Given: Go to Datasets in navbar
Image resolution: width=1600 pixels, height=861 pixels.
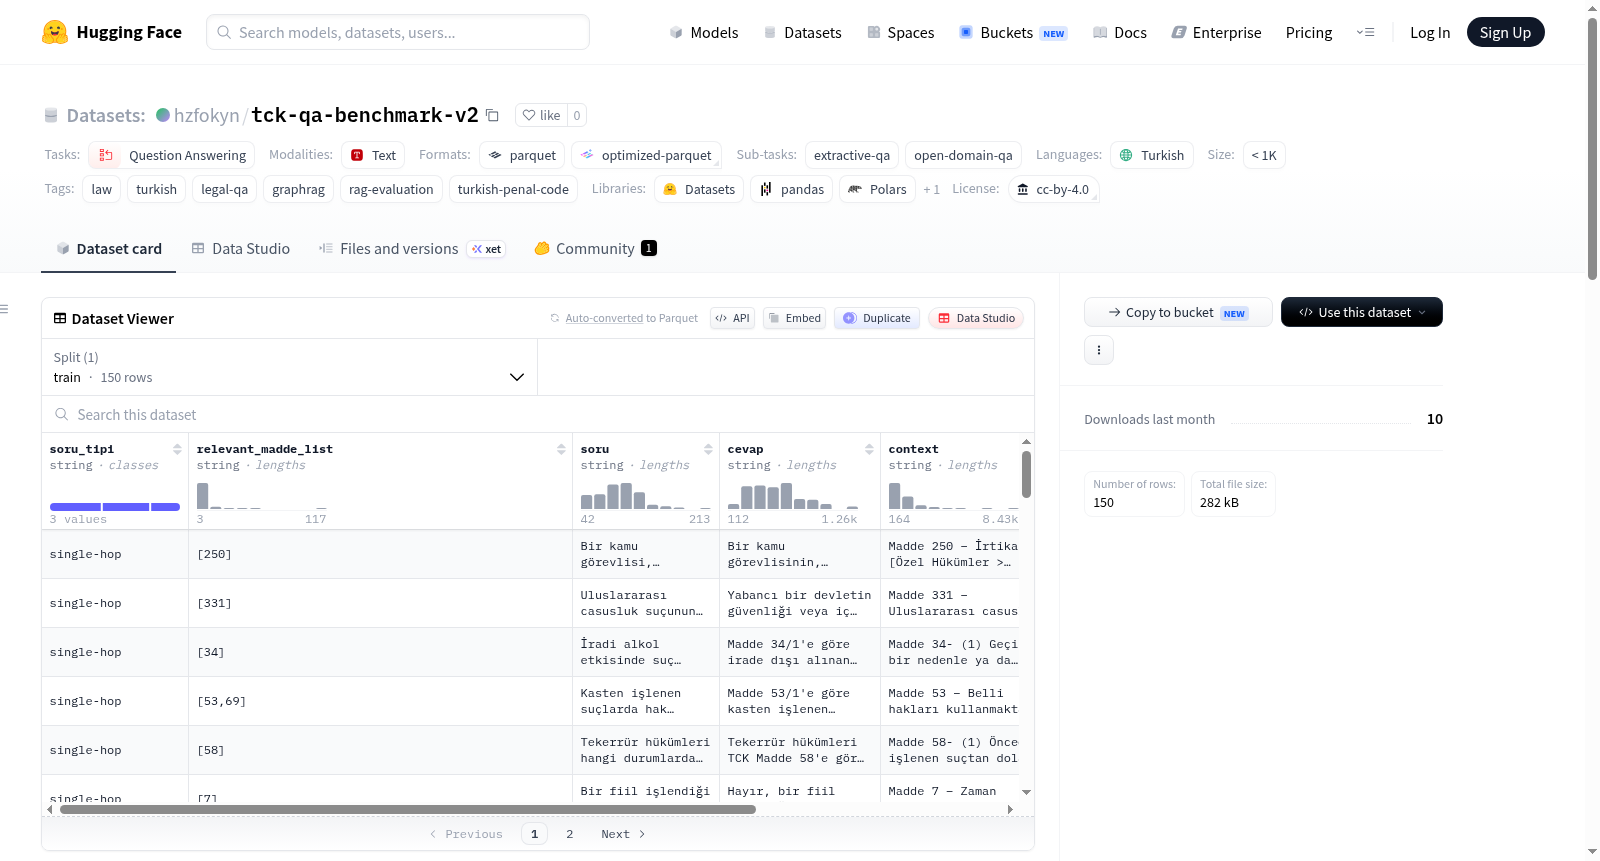Looking at the screenshot, I should [x=802, y=32].
